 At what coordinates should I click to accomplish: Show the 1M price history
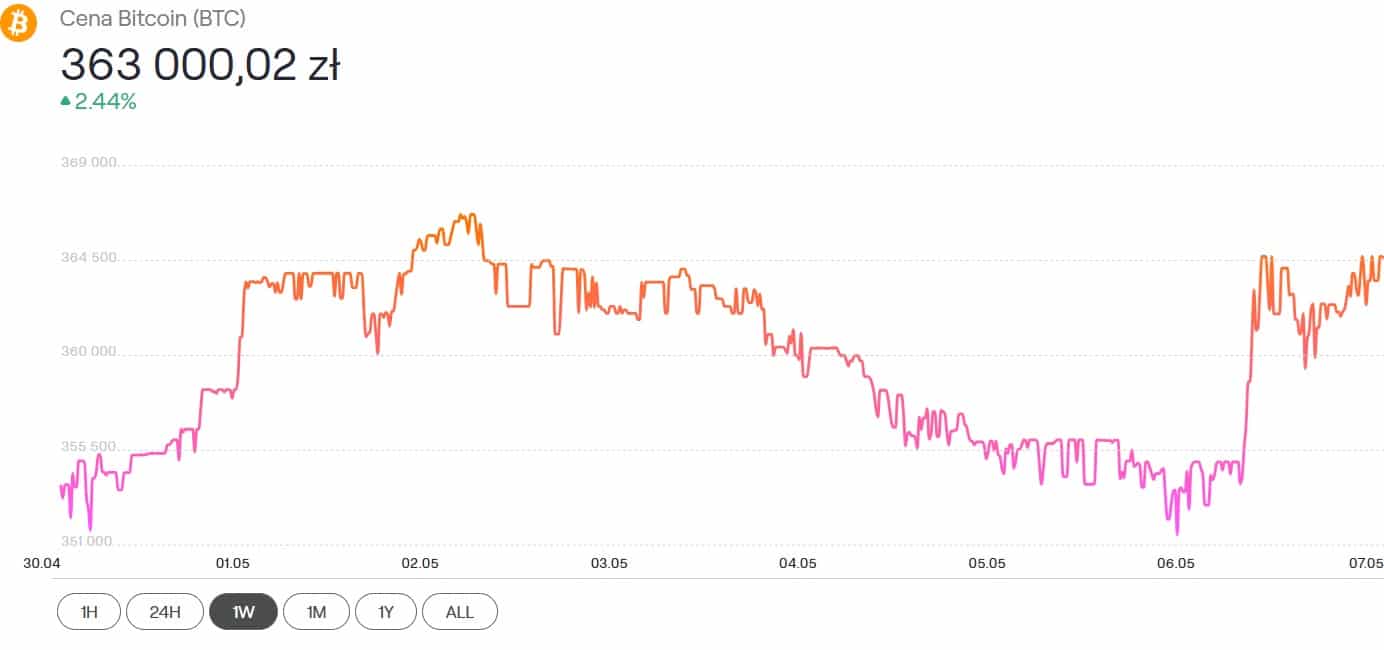[316, 612]
